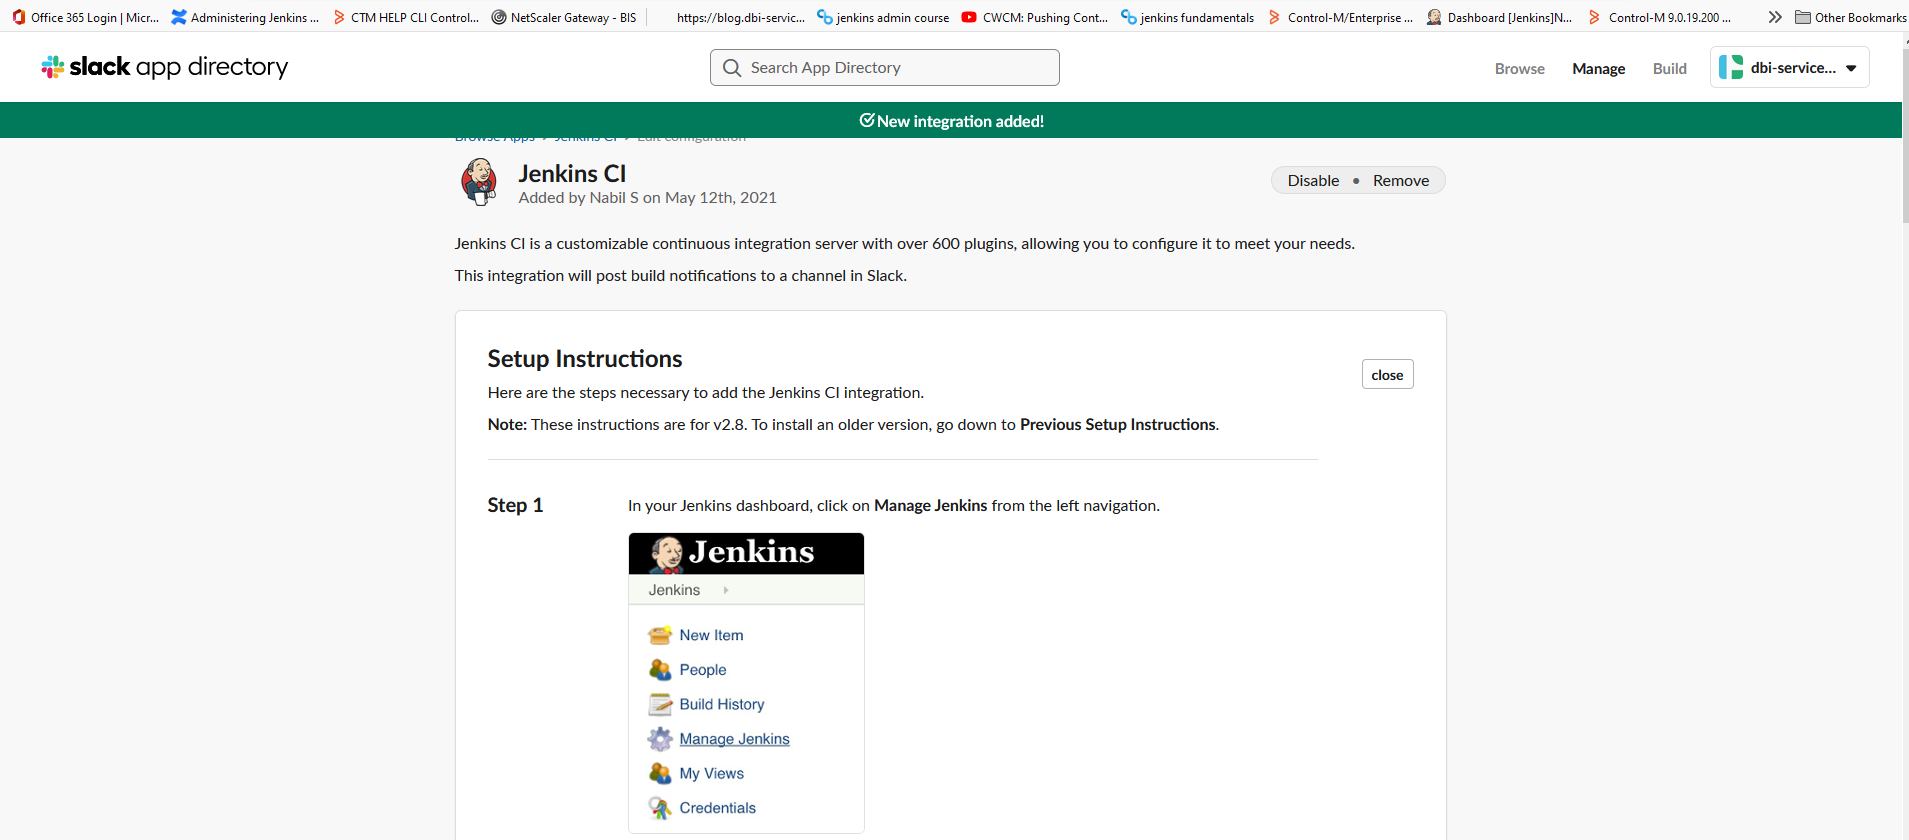Click the People icon in Jenkins menu
This screenshot has height=840, width=1909.
(x=660, y=669)
